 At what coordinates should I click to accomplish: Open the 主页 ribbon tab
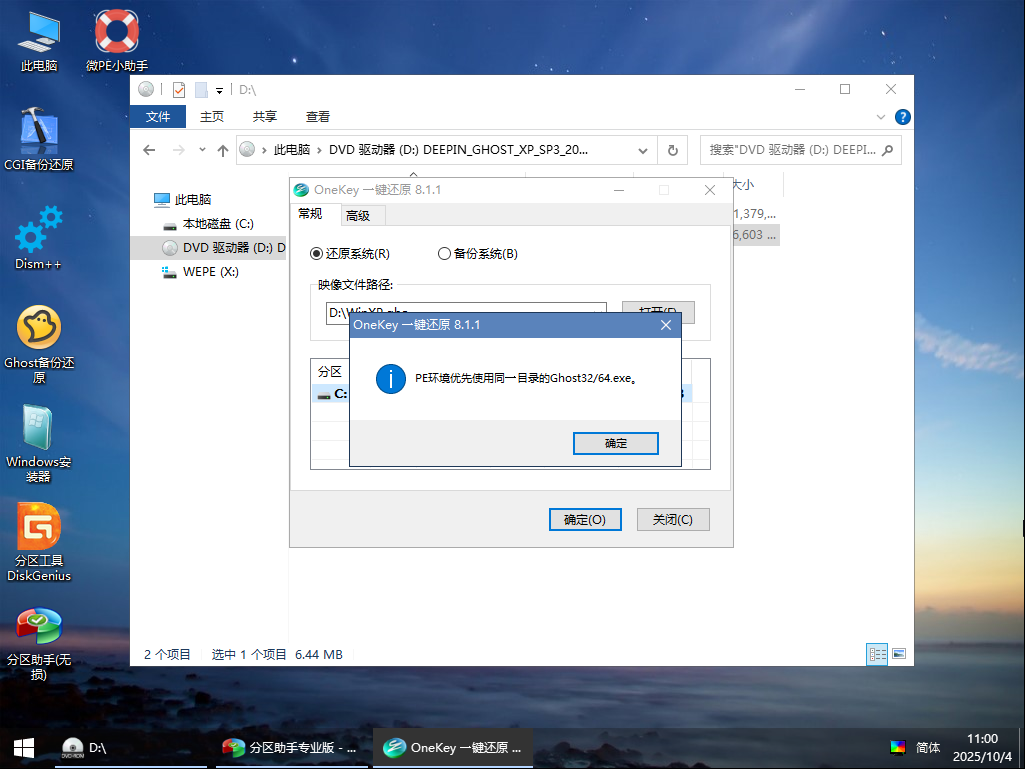[x=212, y=117]
